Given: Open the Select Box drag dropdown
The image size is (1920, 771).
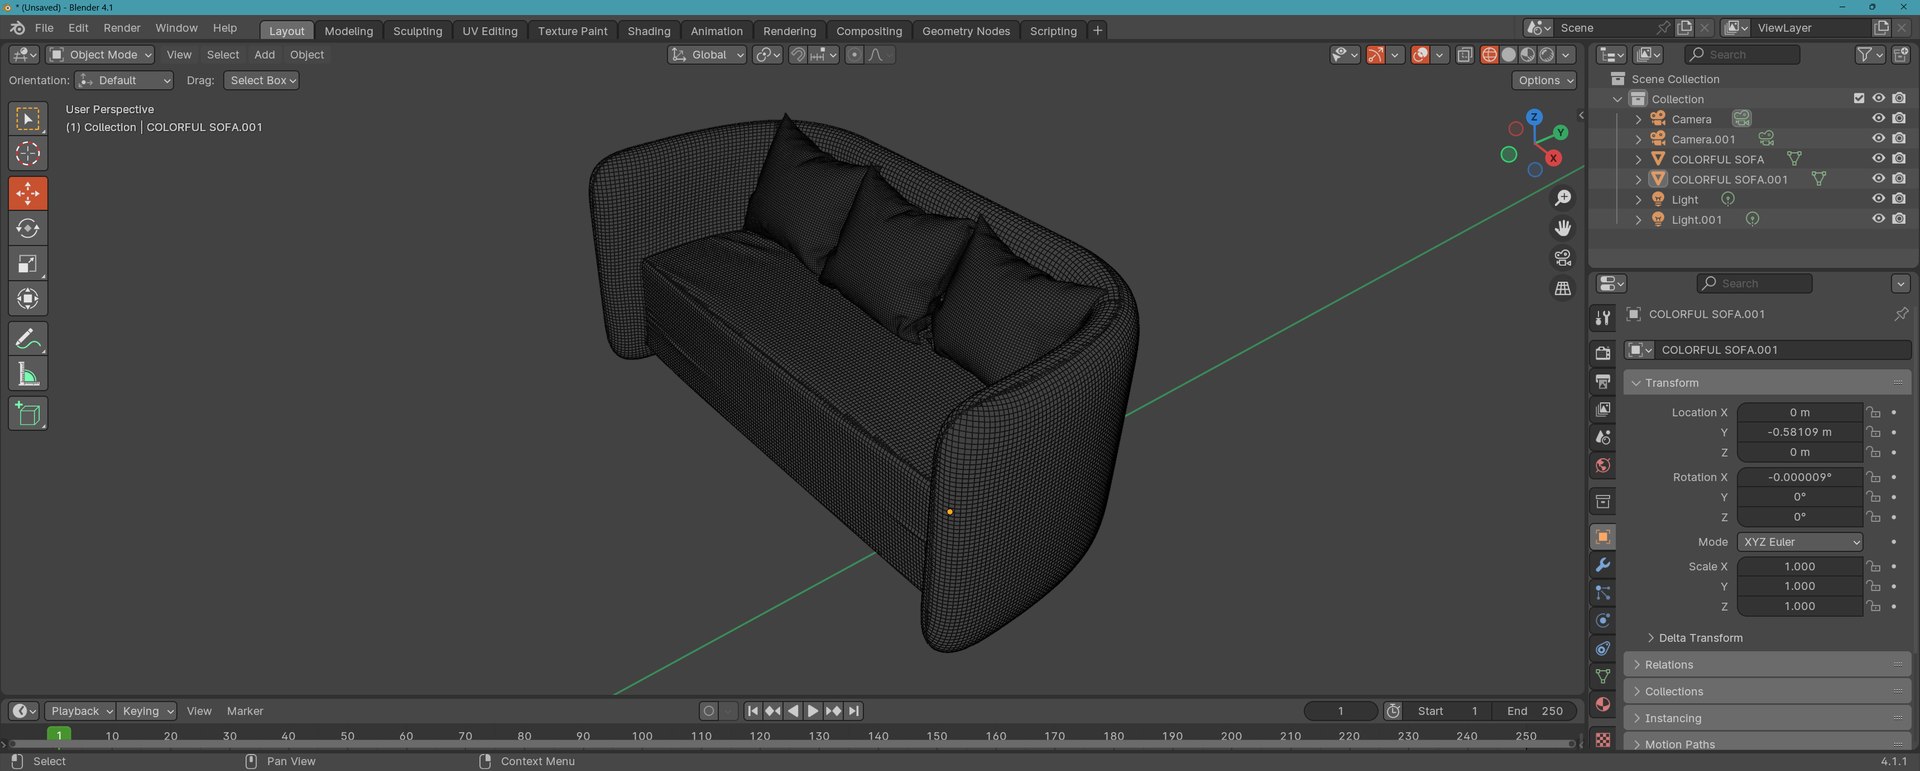Looking at the screenshot, I should coord(262,80).
